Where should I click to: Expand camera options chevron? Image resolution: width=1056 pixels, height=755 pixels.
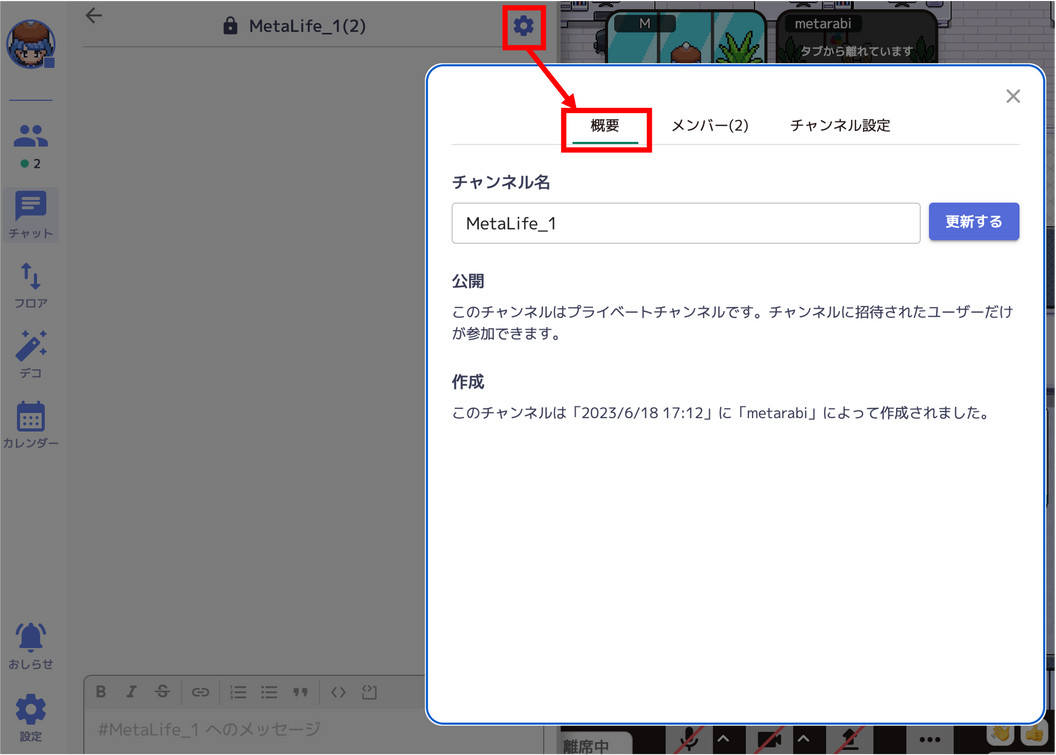(803, 740)
